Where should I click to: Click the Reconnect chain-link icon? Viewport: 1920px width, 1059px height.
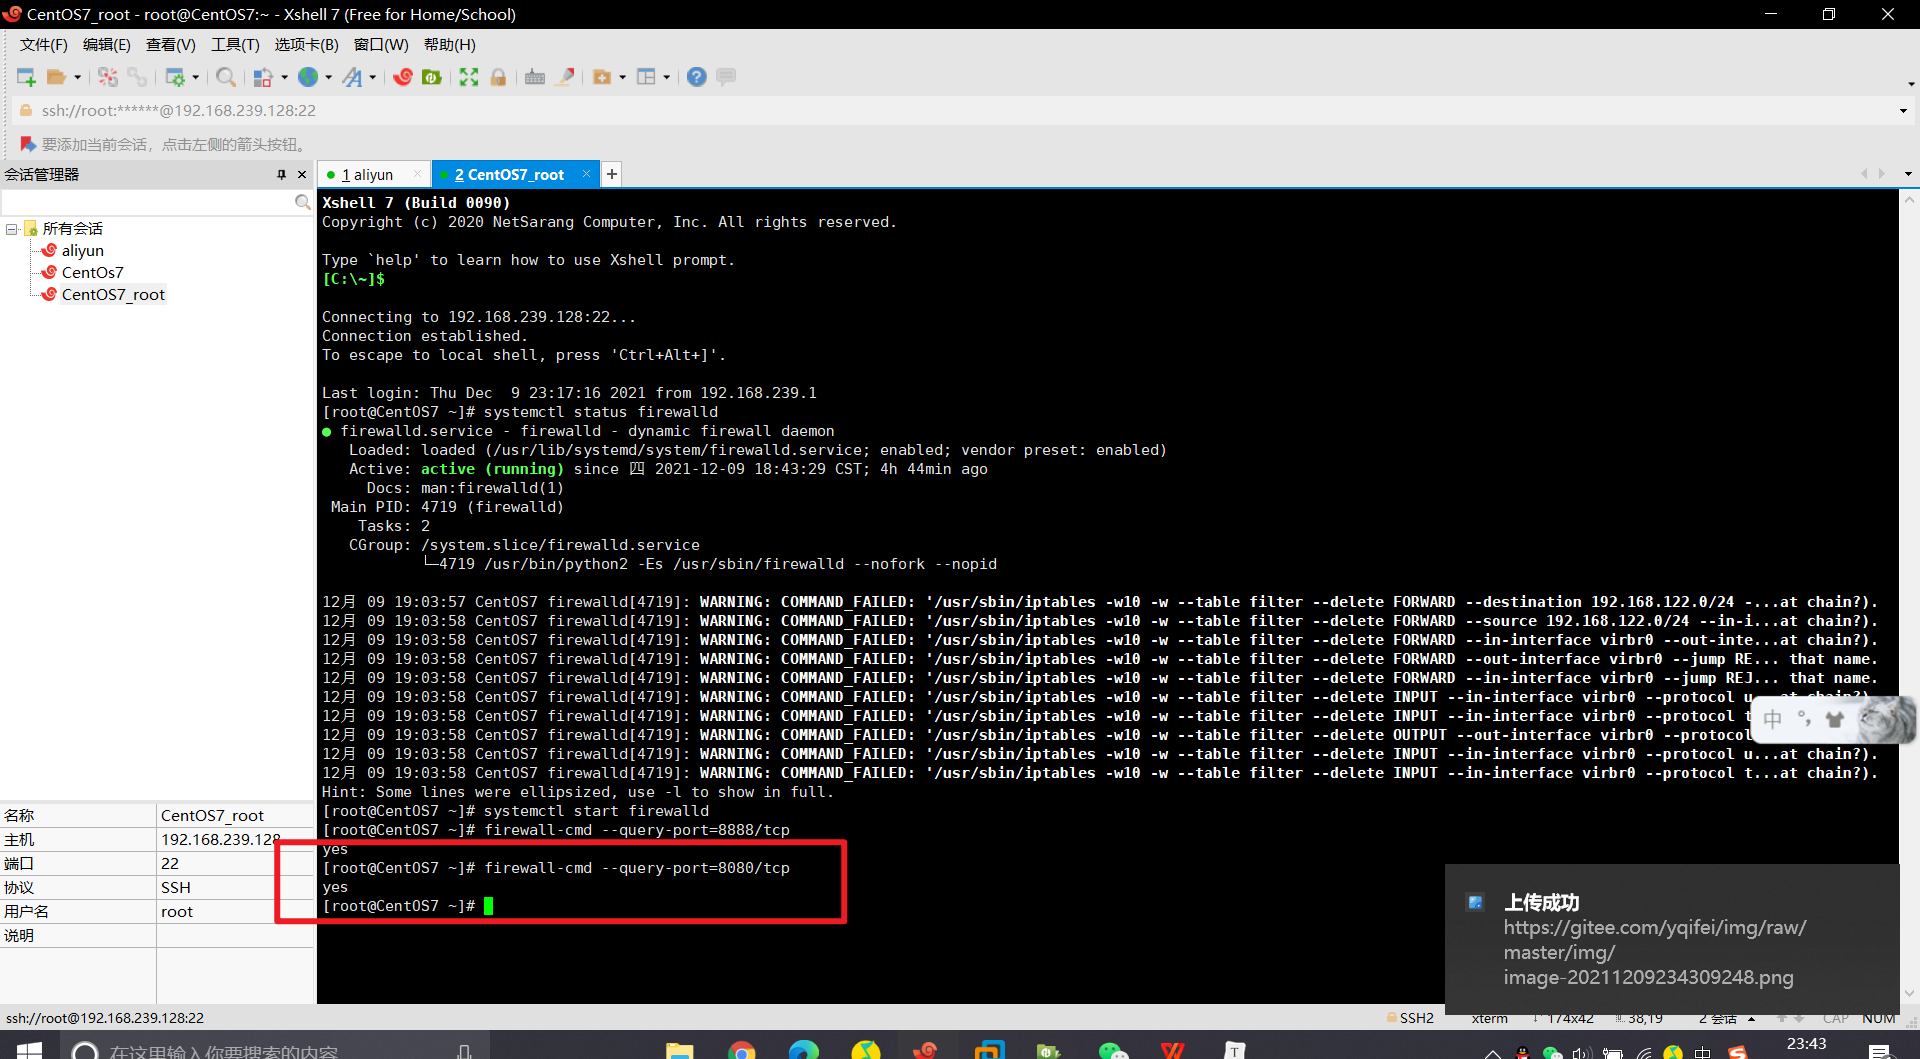pyautogui.click(x=137, y=77)
